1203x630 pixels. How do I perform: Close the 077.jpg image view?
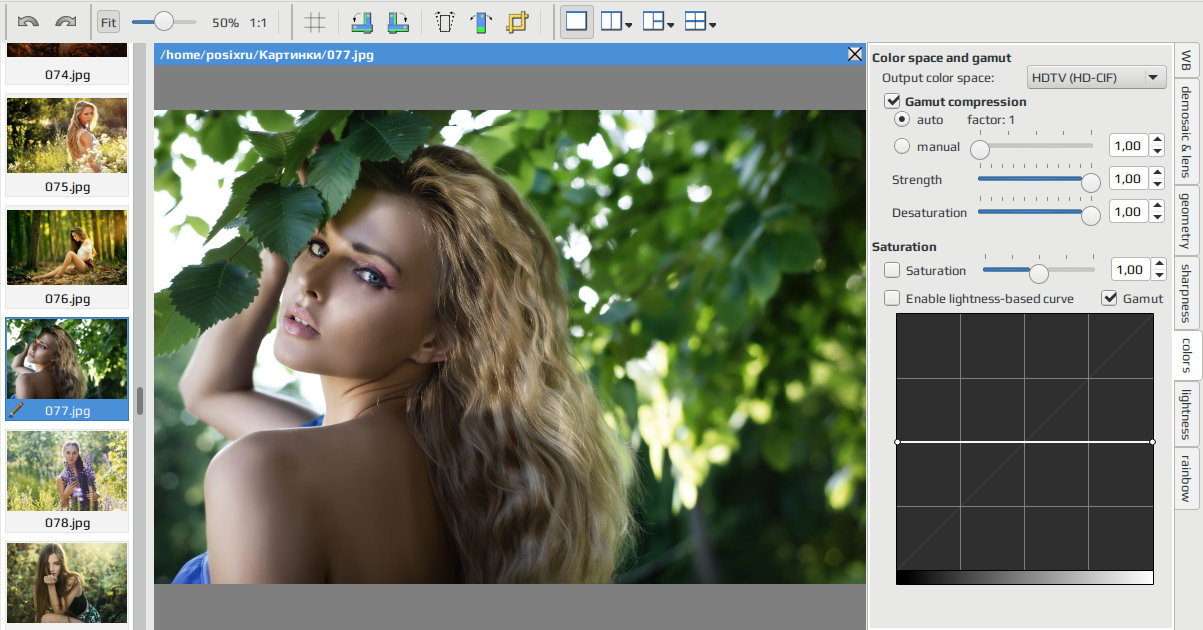[x=855, y=55]
